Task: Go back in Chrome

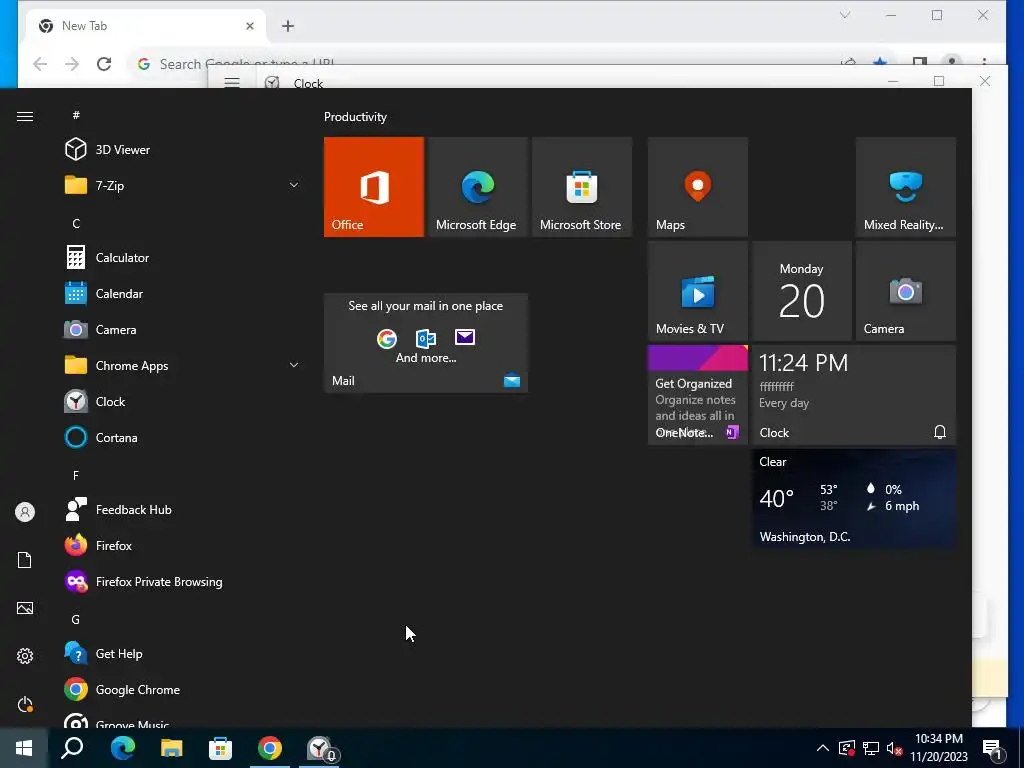Action: point(40,64)
